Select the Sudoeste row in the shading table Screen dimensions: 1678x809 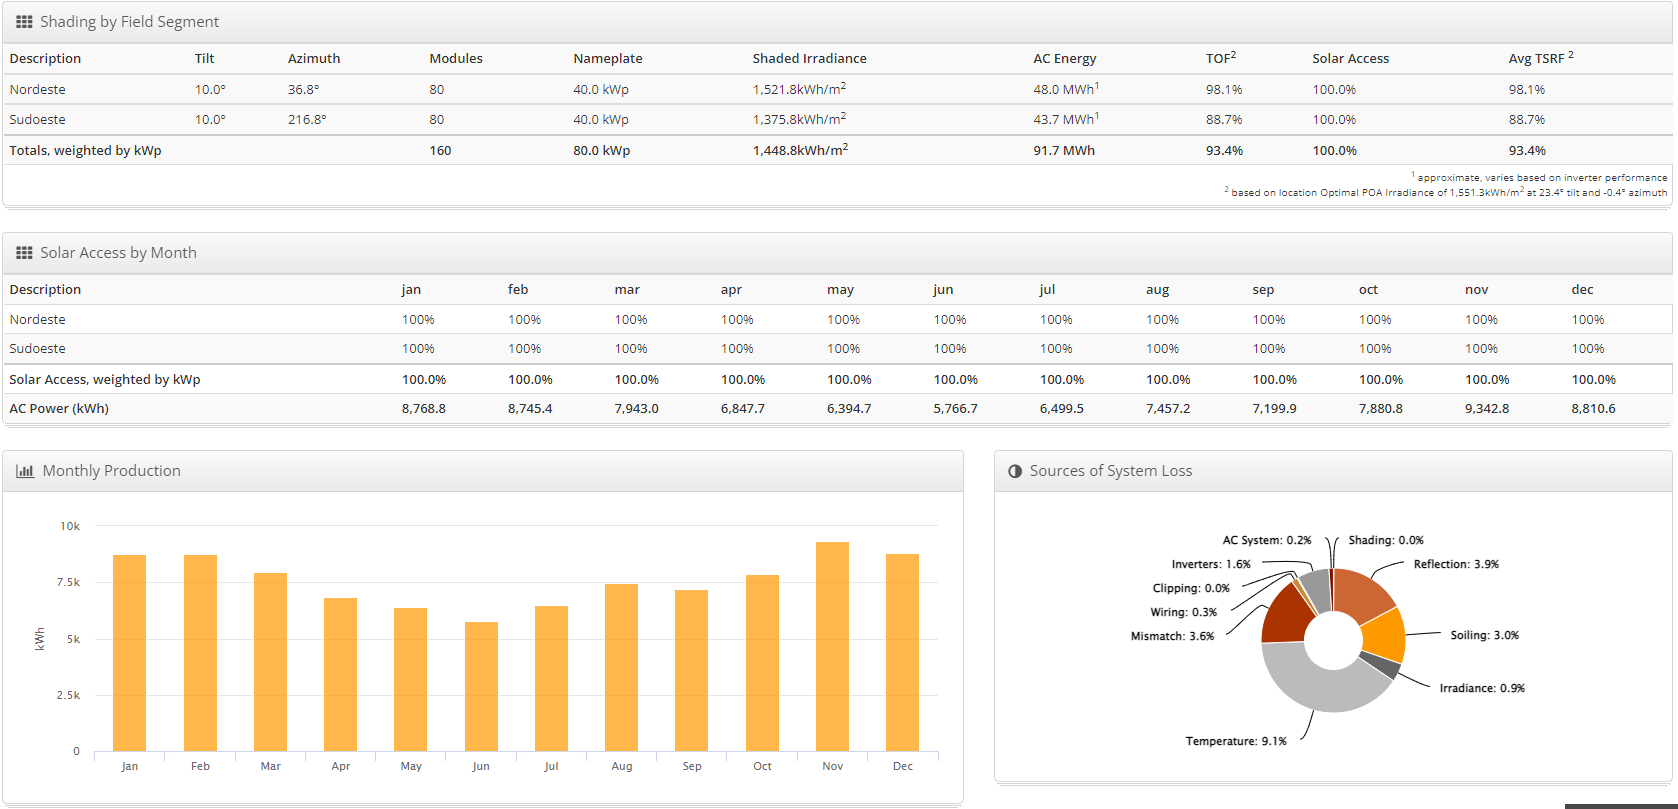coord(38,120)
